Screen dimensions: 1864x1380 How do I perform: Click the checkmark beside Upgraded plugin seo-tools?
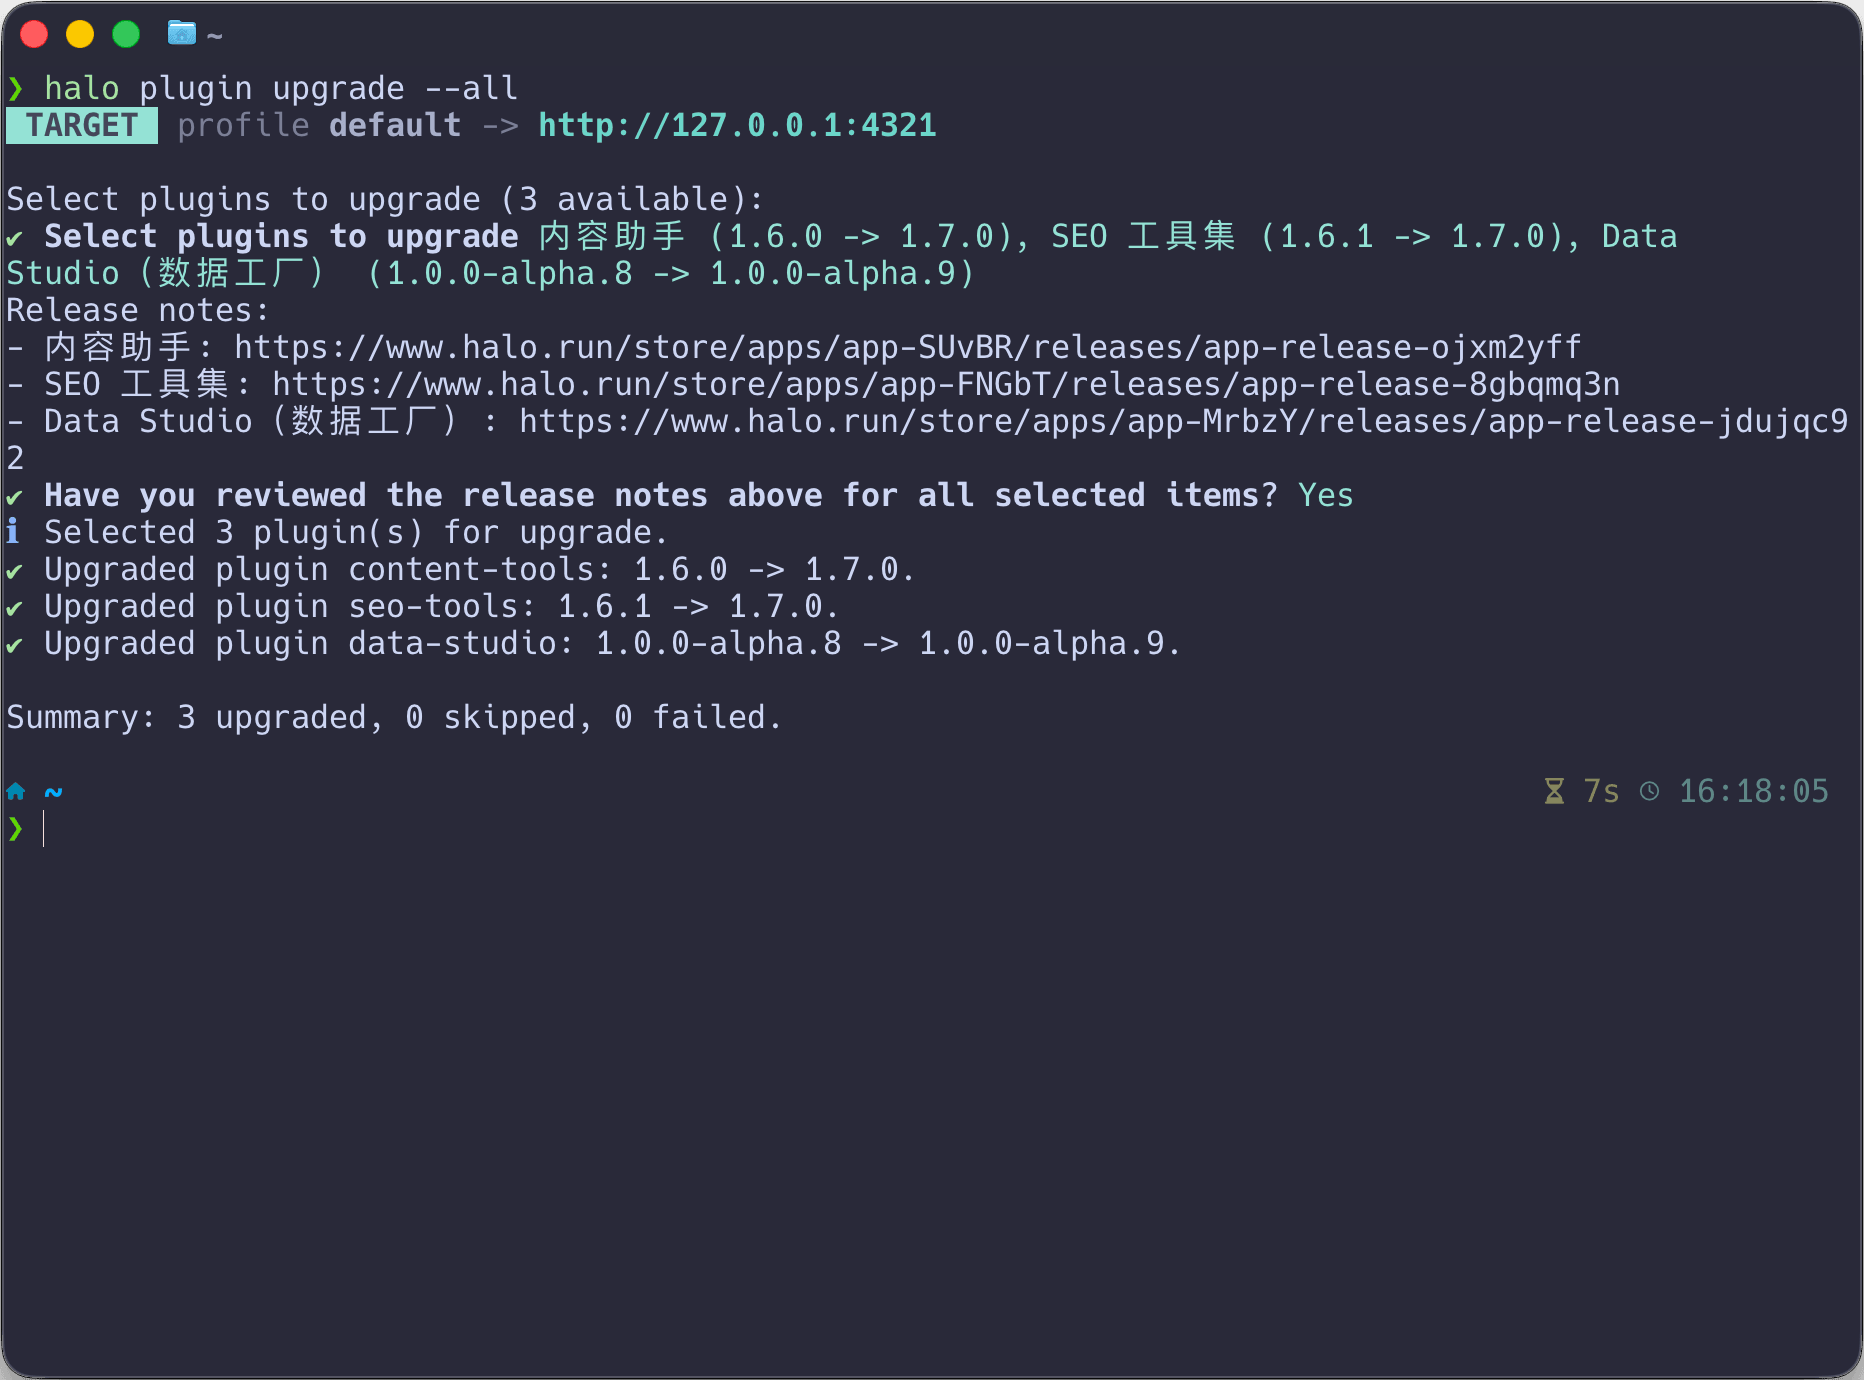click(x=14, y=608)
